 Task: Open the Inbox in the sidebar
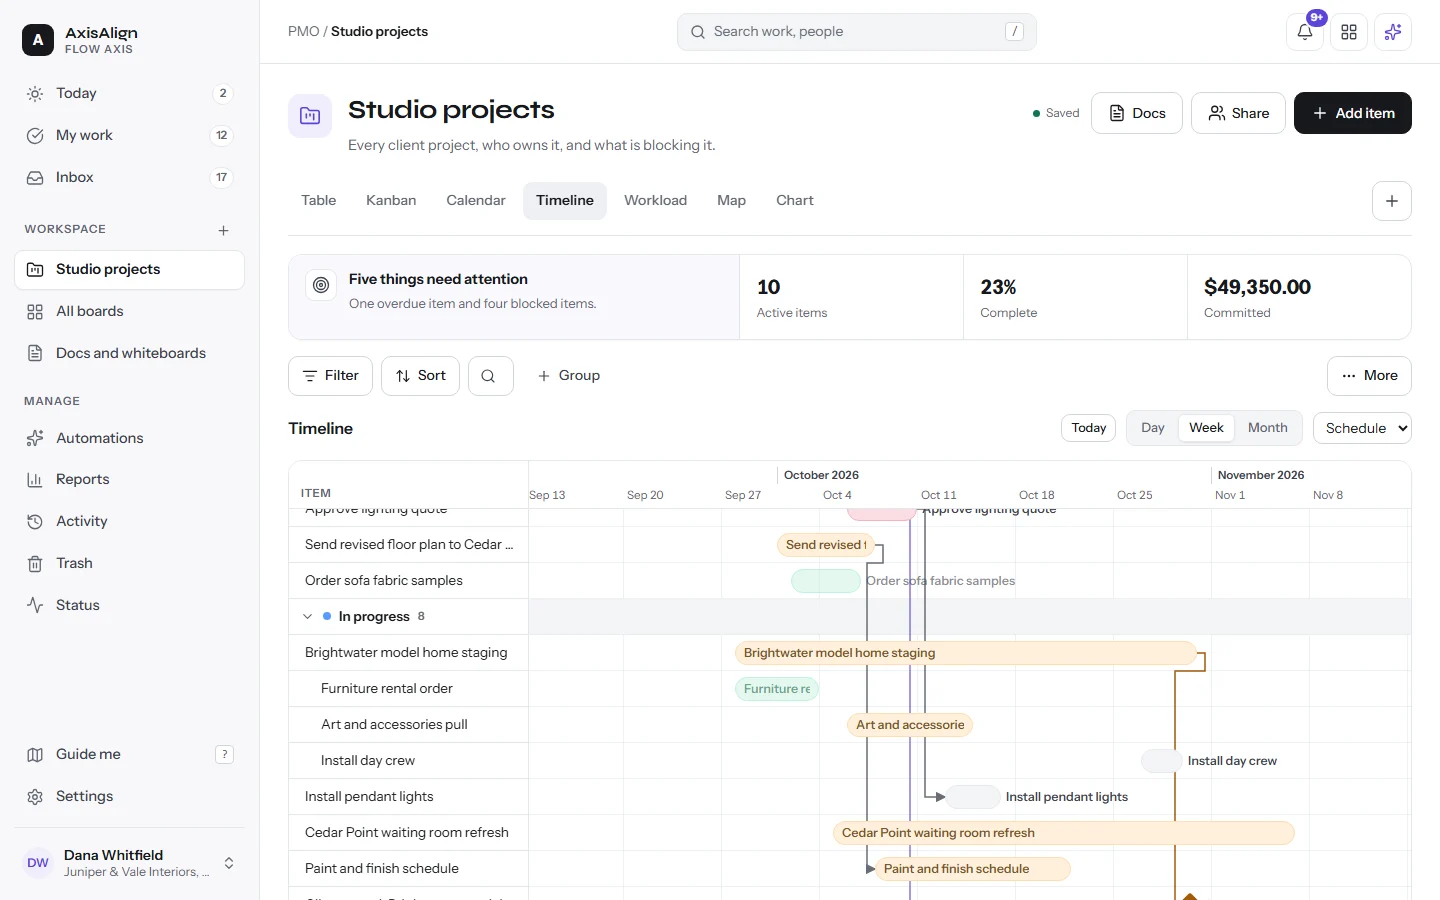[130, 178]
